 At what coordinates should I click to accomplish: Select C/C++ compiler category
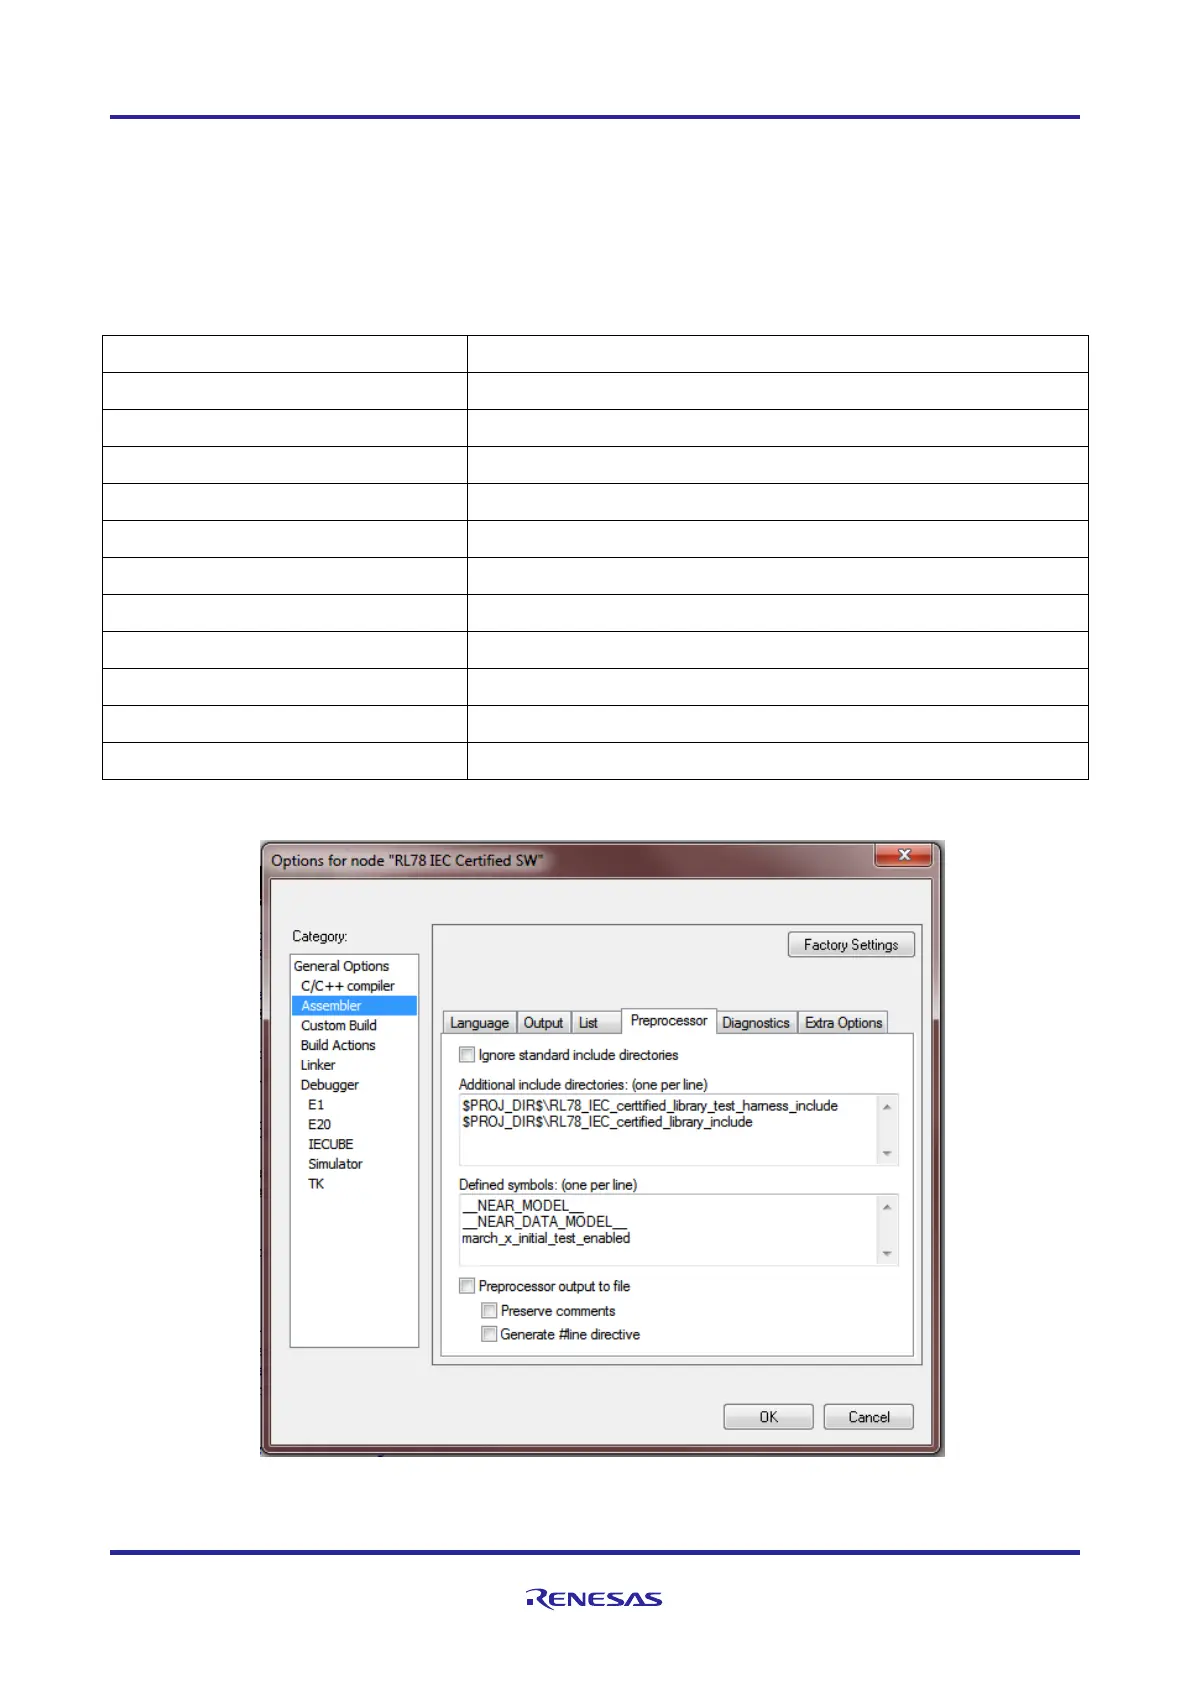[x=347, y=986]
